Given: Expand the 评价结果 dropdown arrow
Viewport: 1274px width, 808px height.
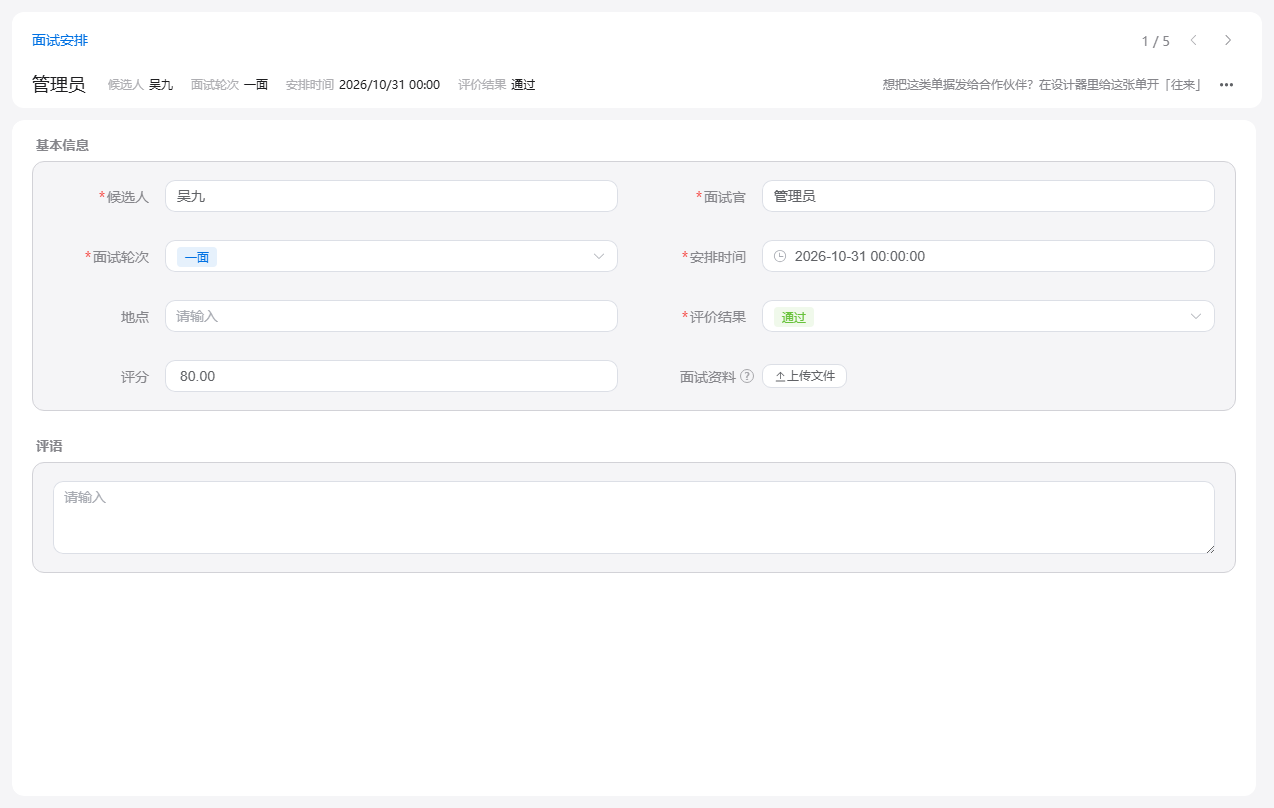Looking at the screenshot, I should (1196, 316).
